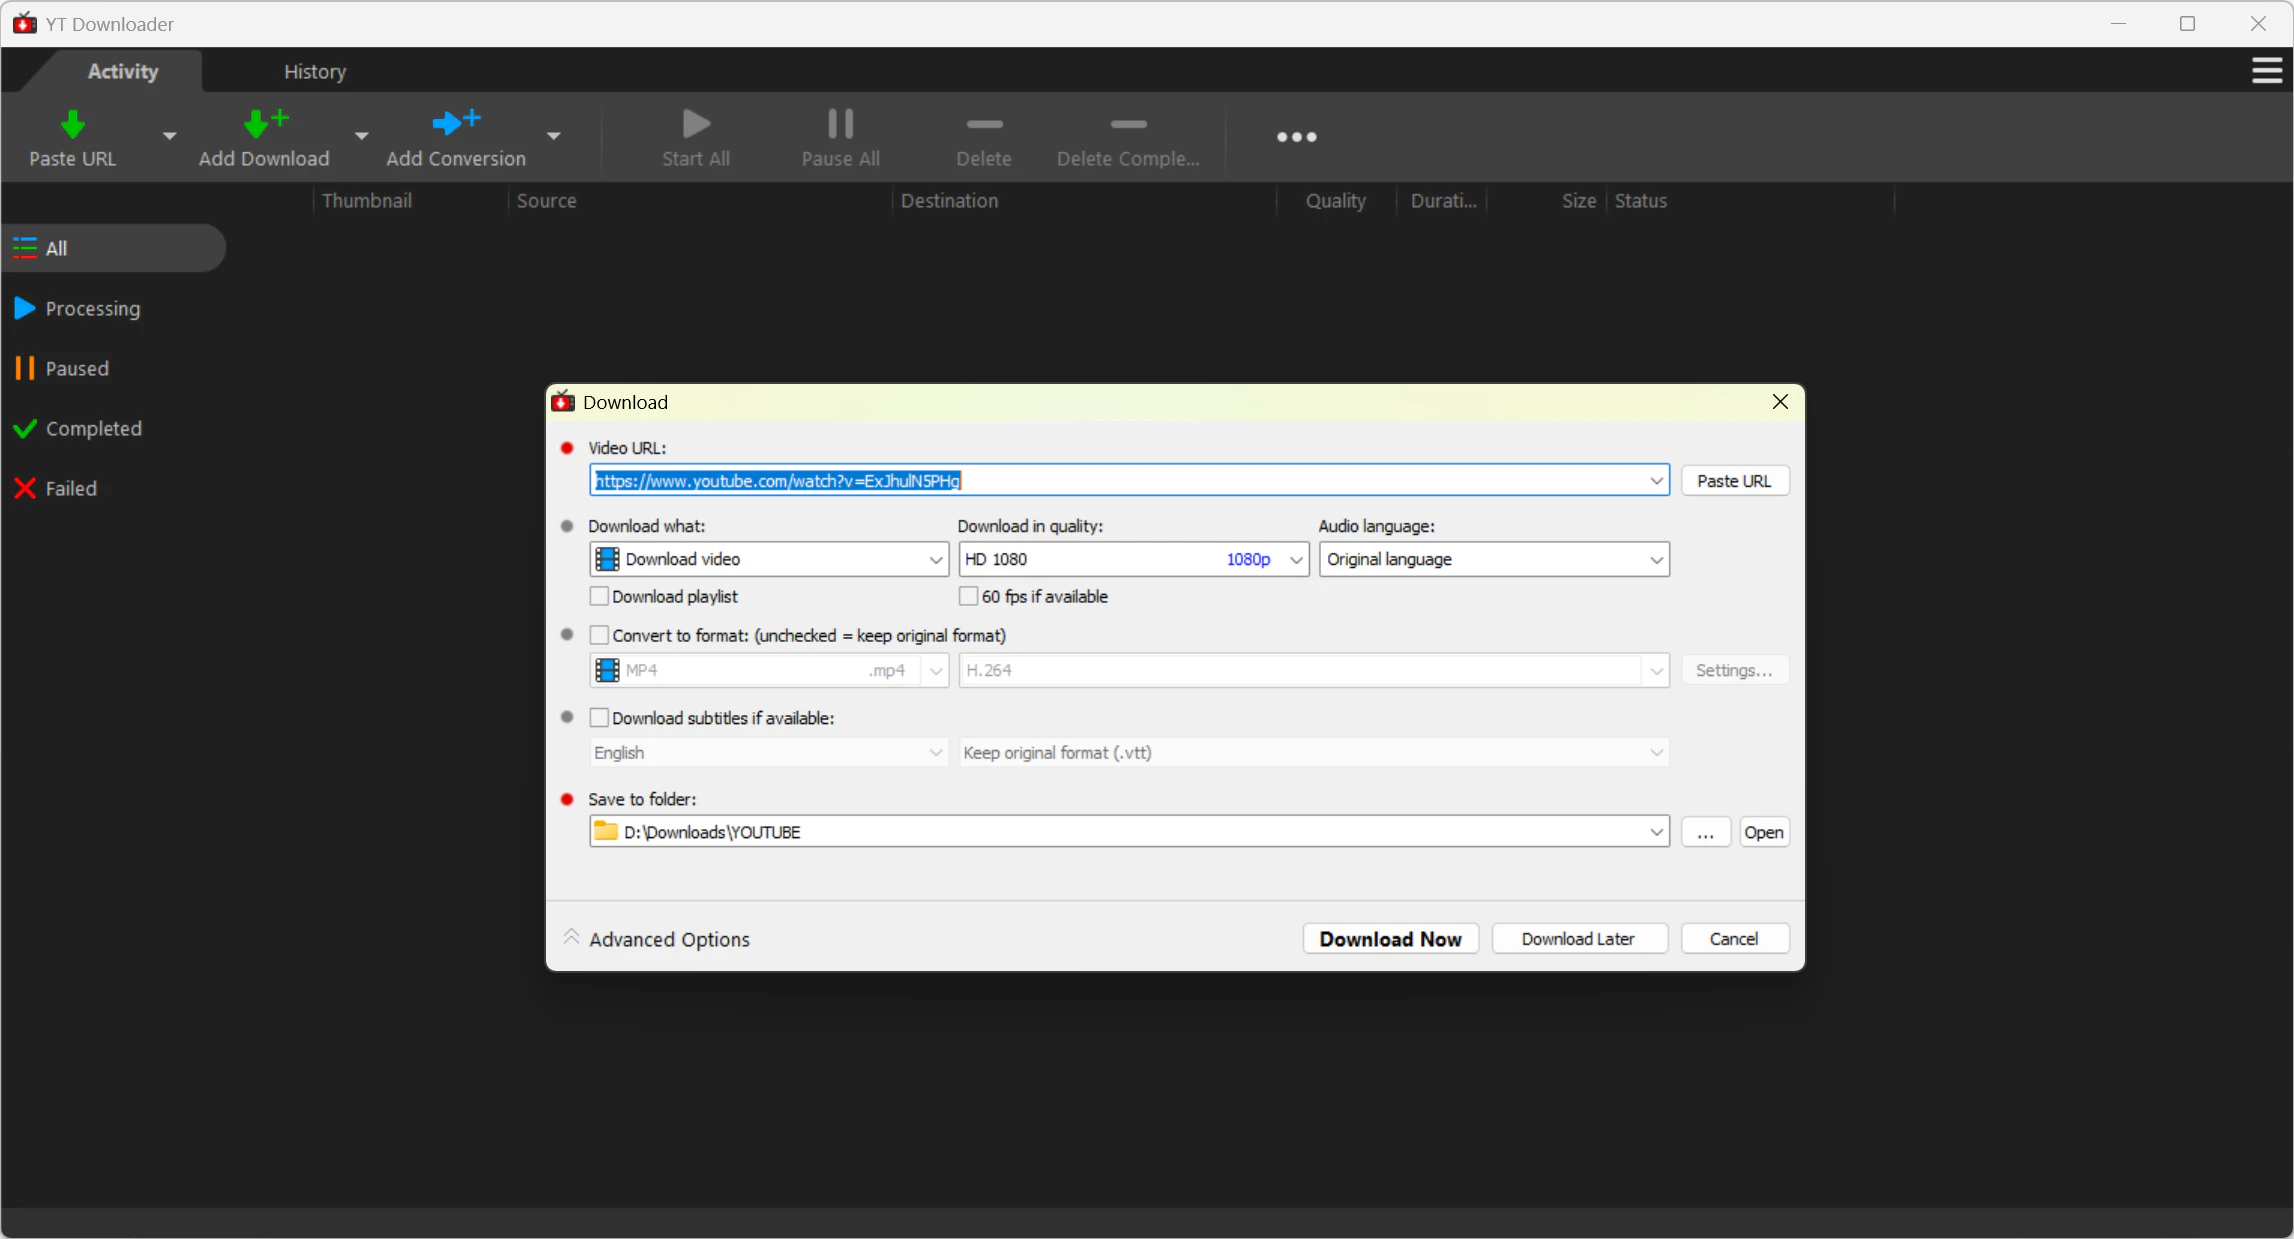The width and height of the screenshot is (2294, 1239).
Task: Switch to the History tab
Action: pyautogui.click(x=314, y=72)
